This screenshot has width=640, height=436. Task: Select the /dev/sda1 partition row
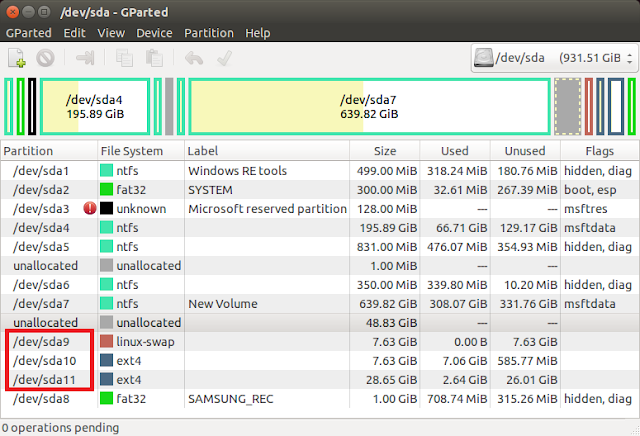point(320,171)
